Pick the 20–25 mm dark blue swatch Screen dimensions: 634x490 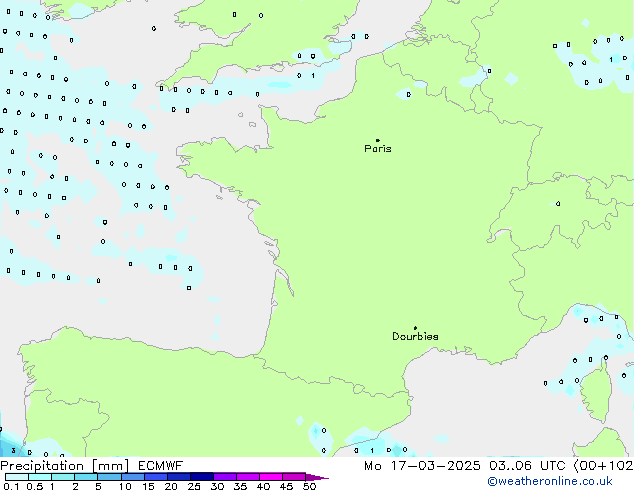point(179,477)
